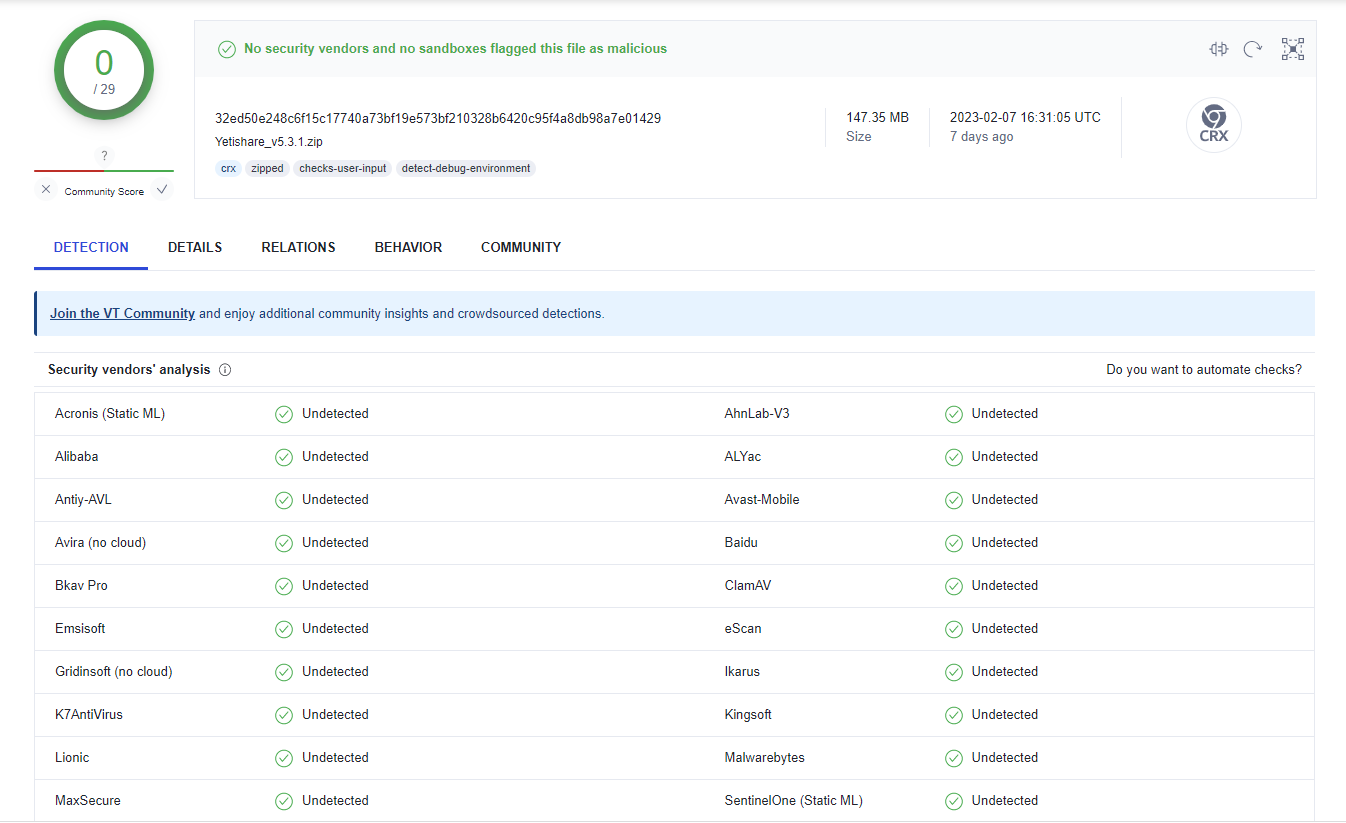The image size is (1346, 823).
Task: Click Do you want to automate checks
Action: click(x=1204, y=370)
